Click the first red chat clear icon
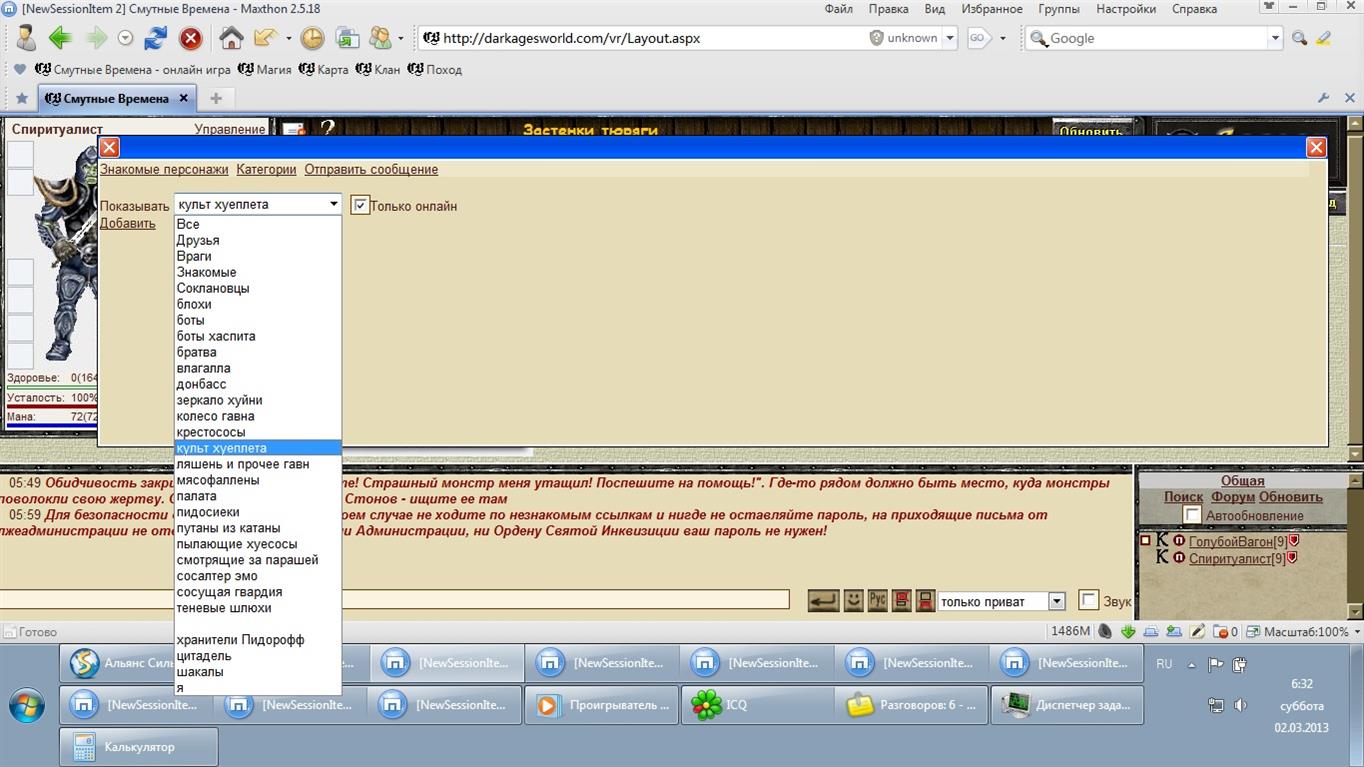 [901, 600]
